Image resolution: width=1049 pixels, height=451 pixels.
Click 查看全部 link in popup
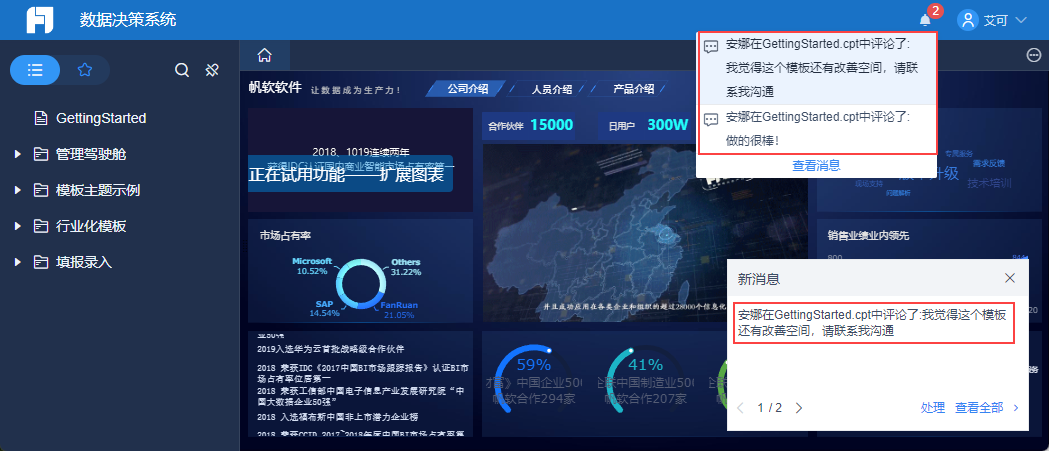click(979, 408)
